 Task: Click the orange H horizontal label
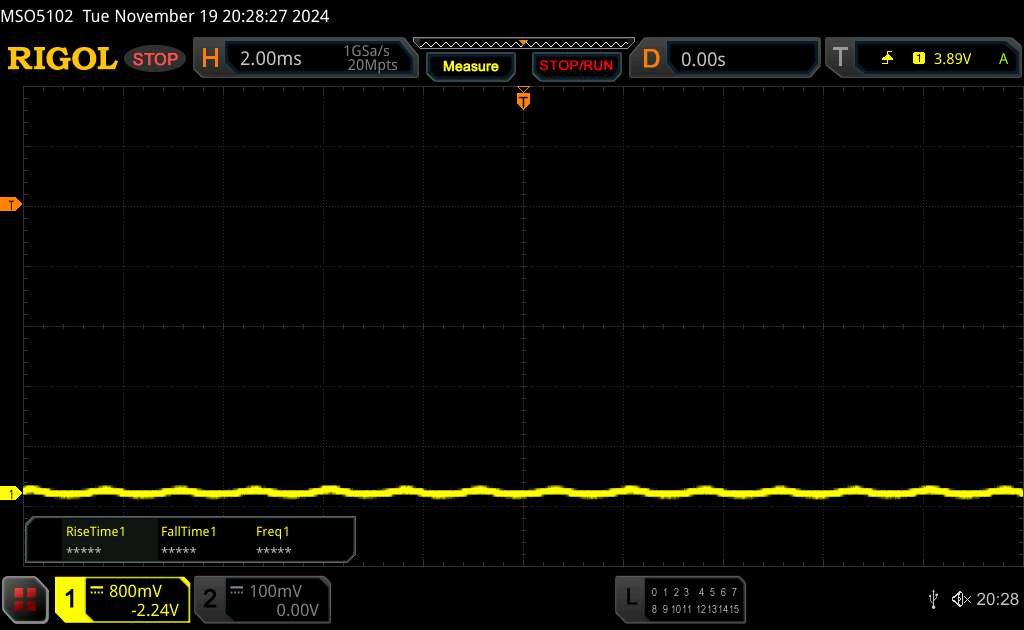pos(210,58)
